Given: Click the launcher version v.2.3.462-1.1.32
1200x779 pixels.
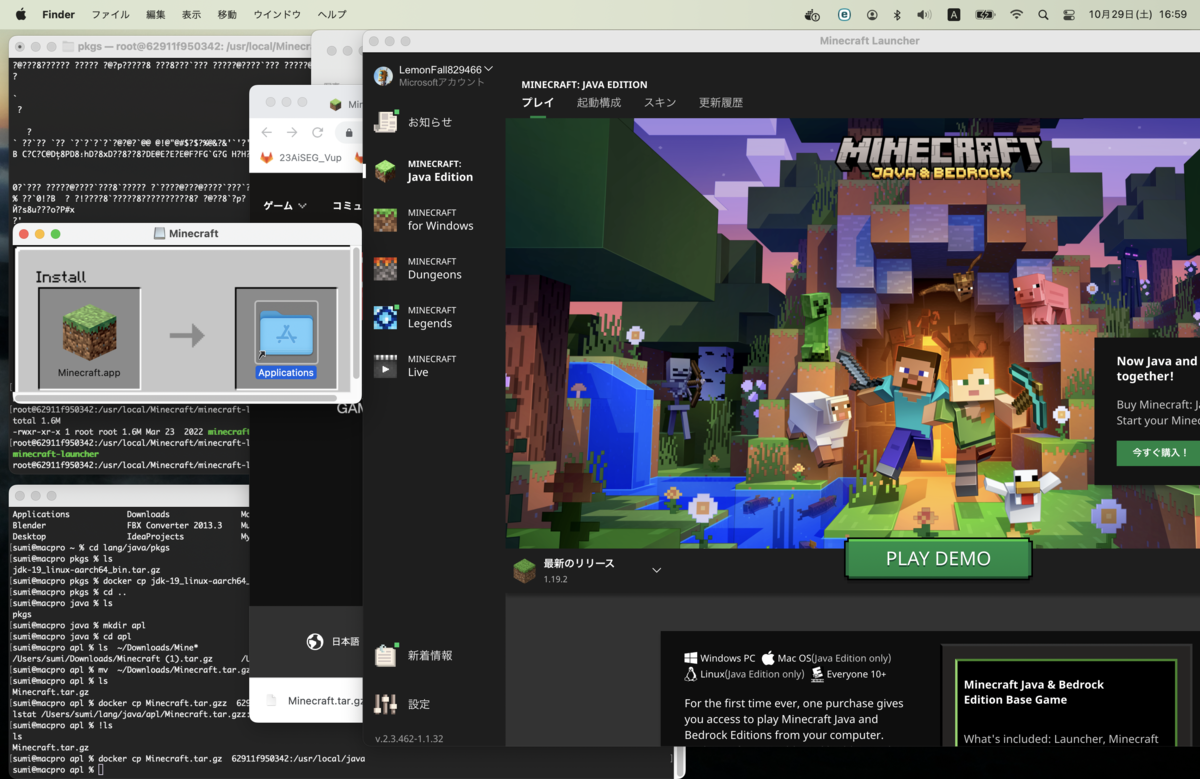Looking at the screenshot, I should tap(409, 739).
